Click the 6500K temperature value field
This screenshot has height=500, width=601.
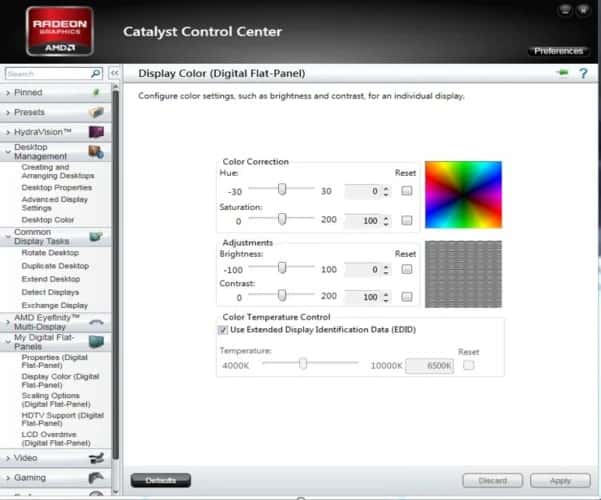(430, 365)
